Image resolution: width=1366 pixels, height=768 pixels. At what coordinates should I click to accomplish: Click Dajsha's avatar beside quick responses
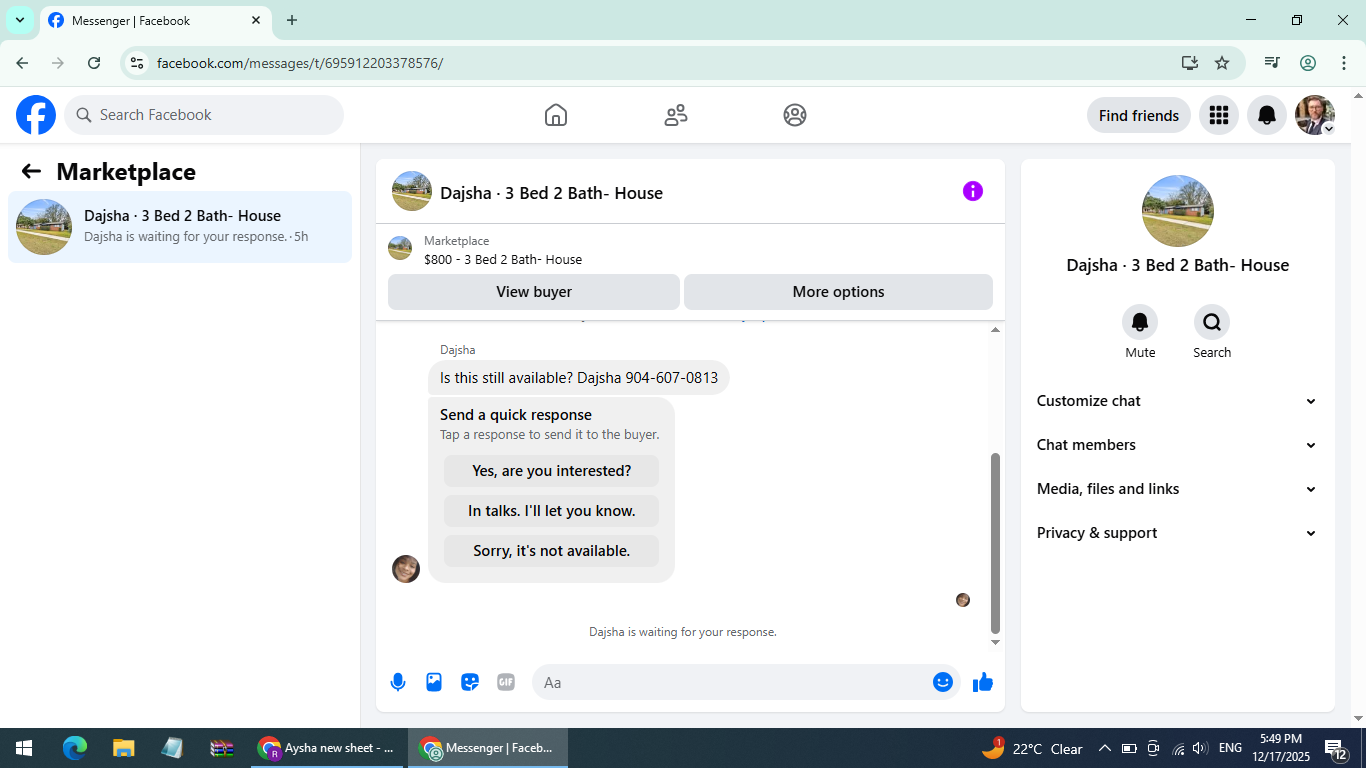[406, 569]
